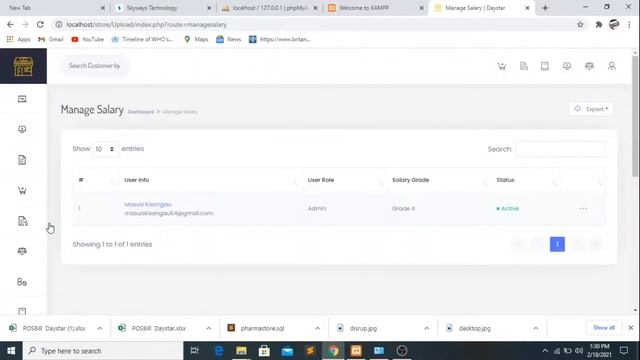Image resolution: width=640 pixels, height=360 pixels.
Task: Click the document icon in top header
Action: tap(524, 66)
